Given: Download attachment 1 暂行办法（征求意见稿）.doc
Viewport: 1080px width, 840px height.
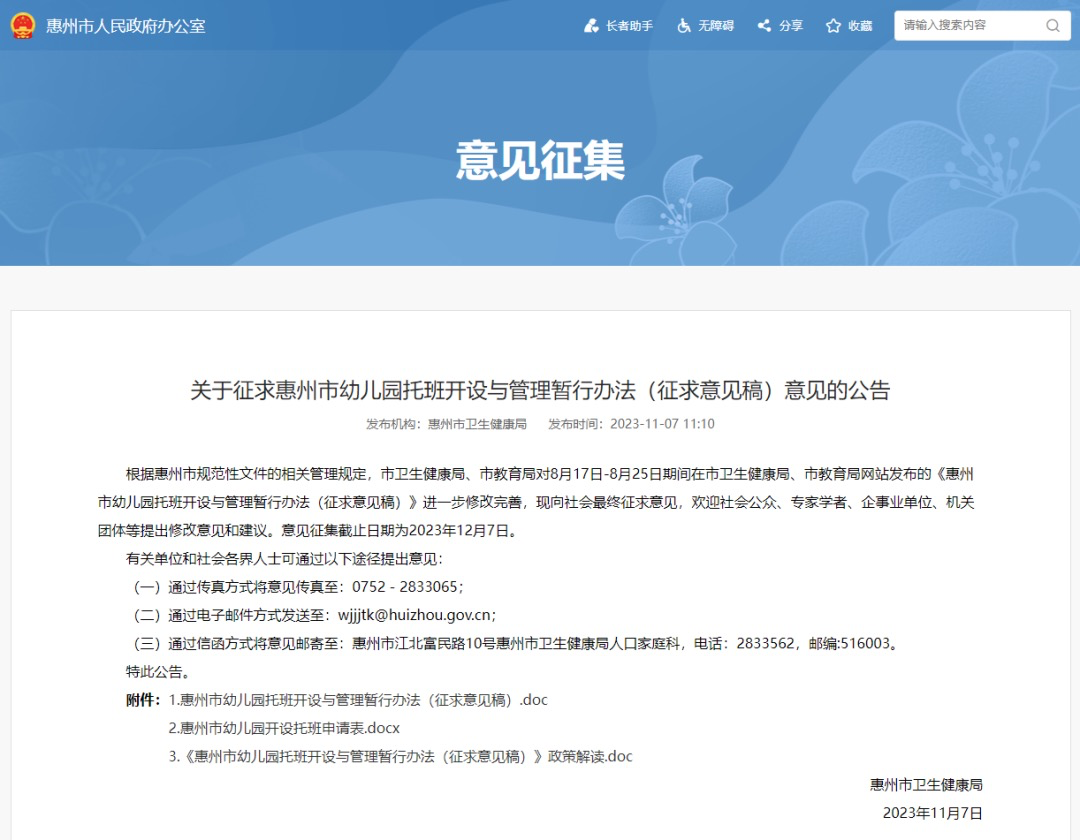Looking at the screenshot, I should [x=358, y=700].
